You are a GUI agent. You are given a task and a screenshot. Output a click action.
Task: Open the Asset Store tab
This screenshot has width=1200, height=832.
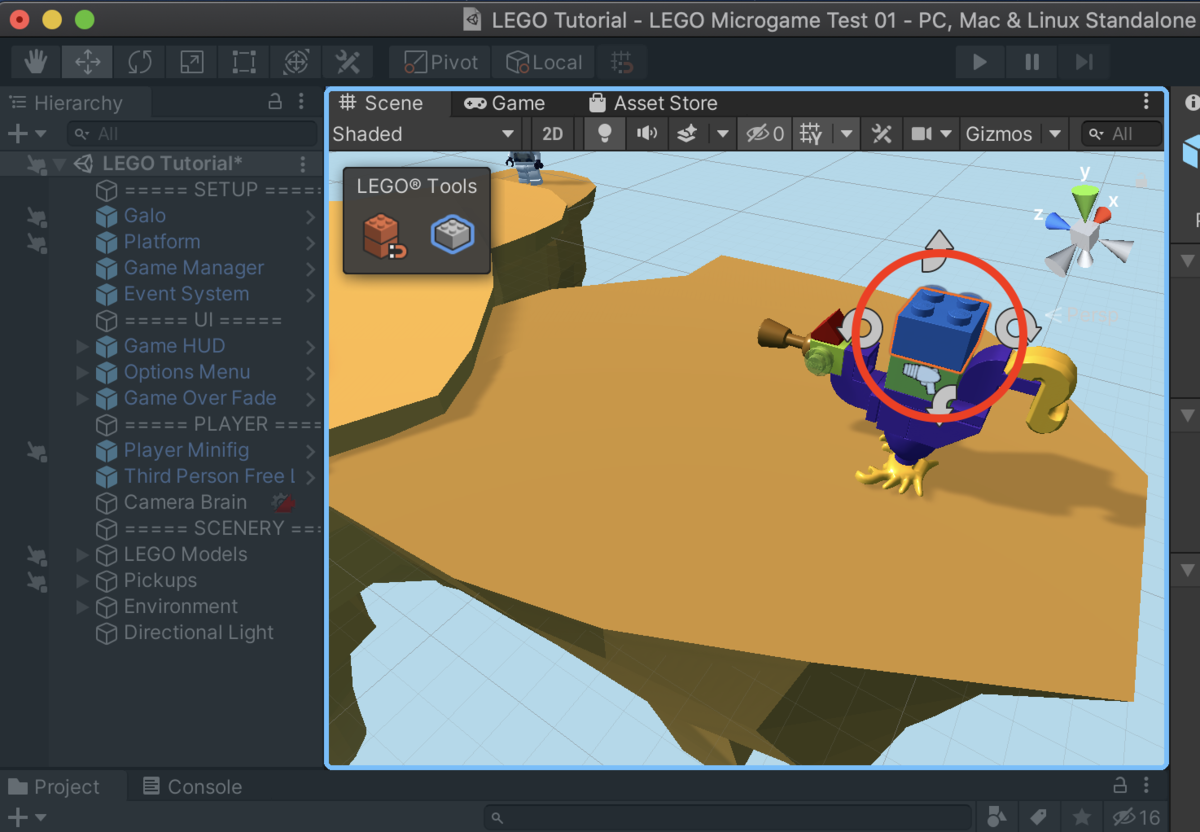(652, 103)
